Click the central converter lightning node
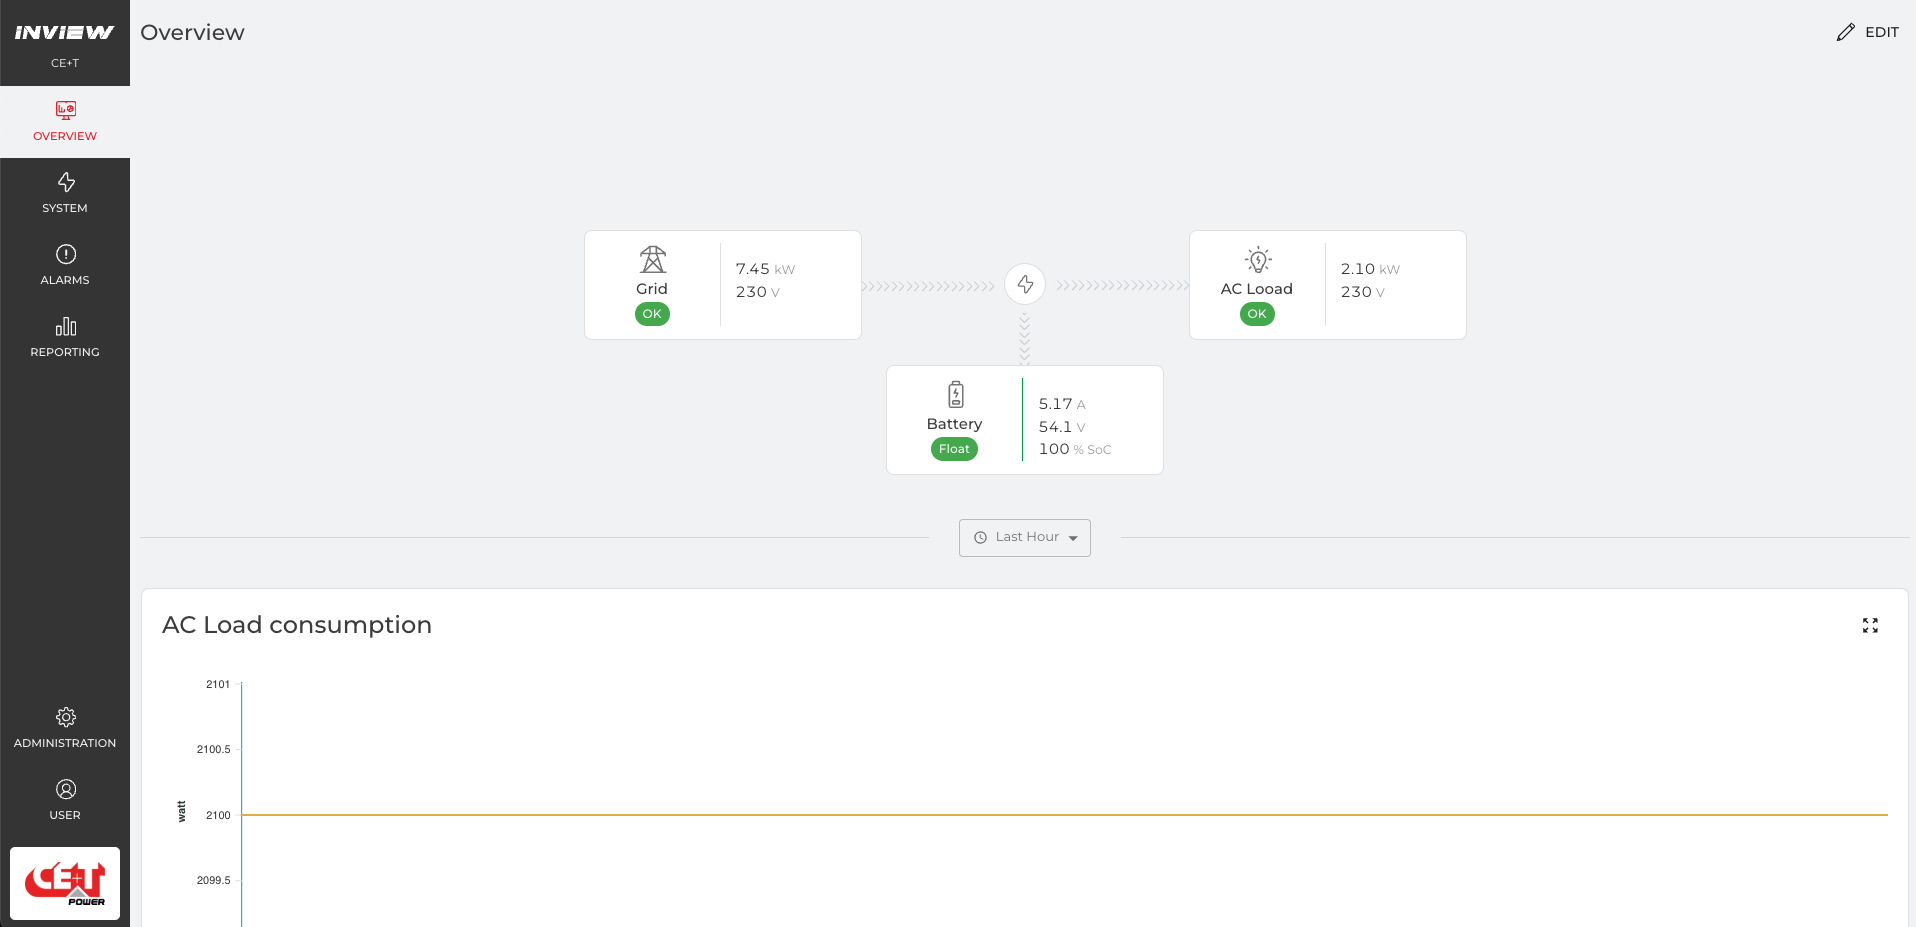 pyautogui.click(x=1025, y=285)
